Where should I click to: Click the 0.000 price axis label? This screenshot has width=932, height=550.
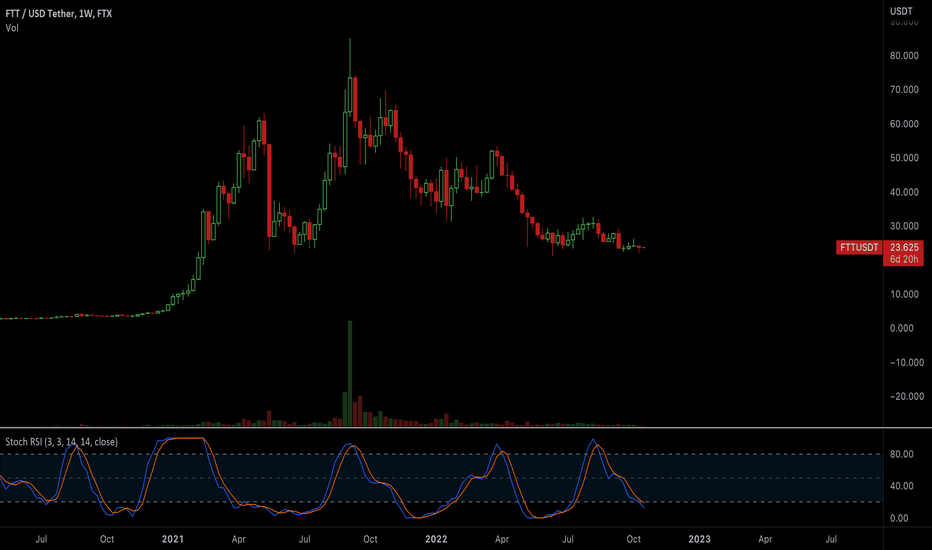tap(902, 328)
